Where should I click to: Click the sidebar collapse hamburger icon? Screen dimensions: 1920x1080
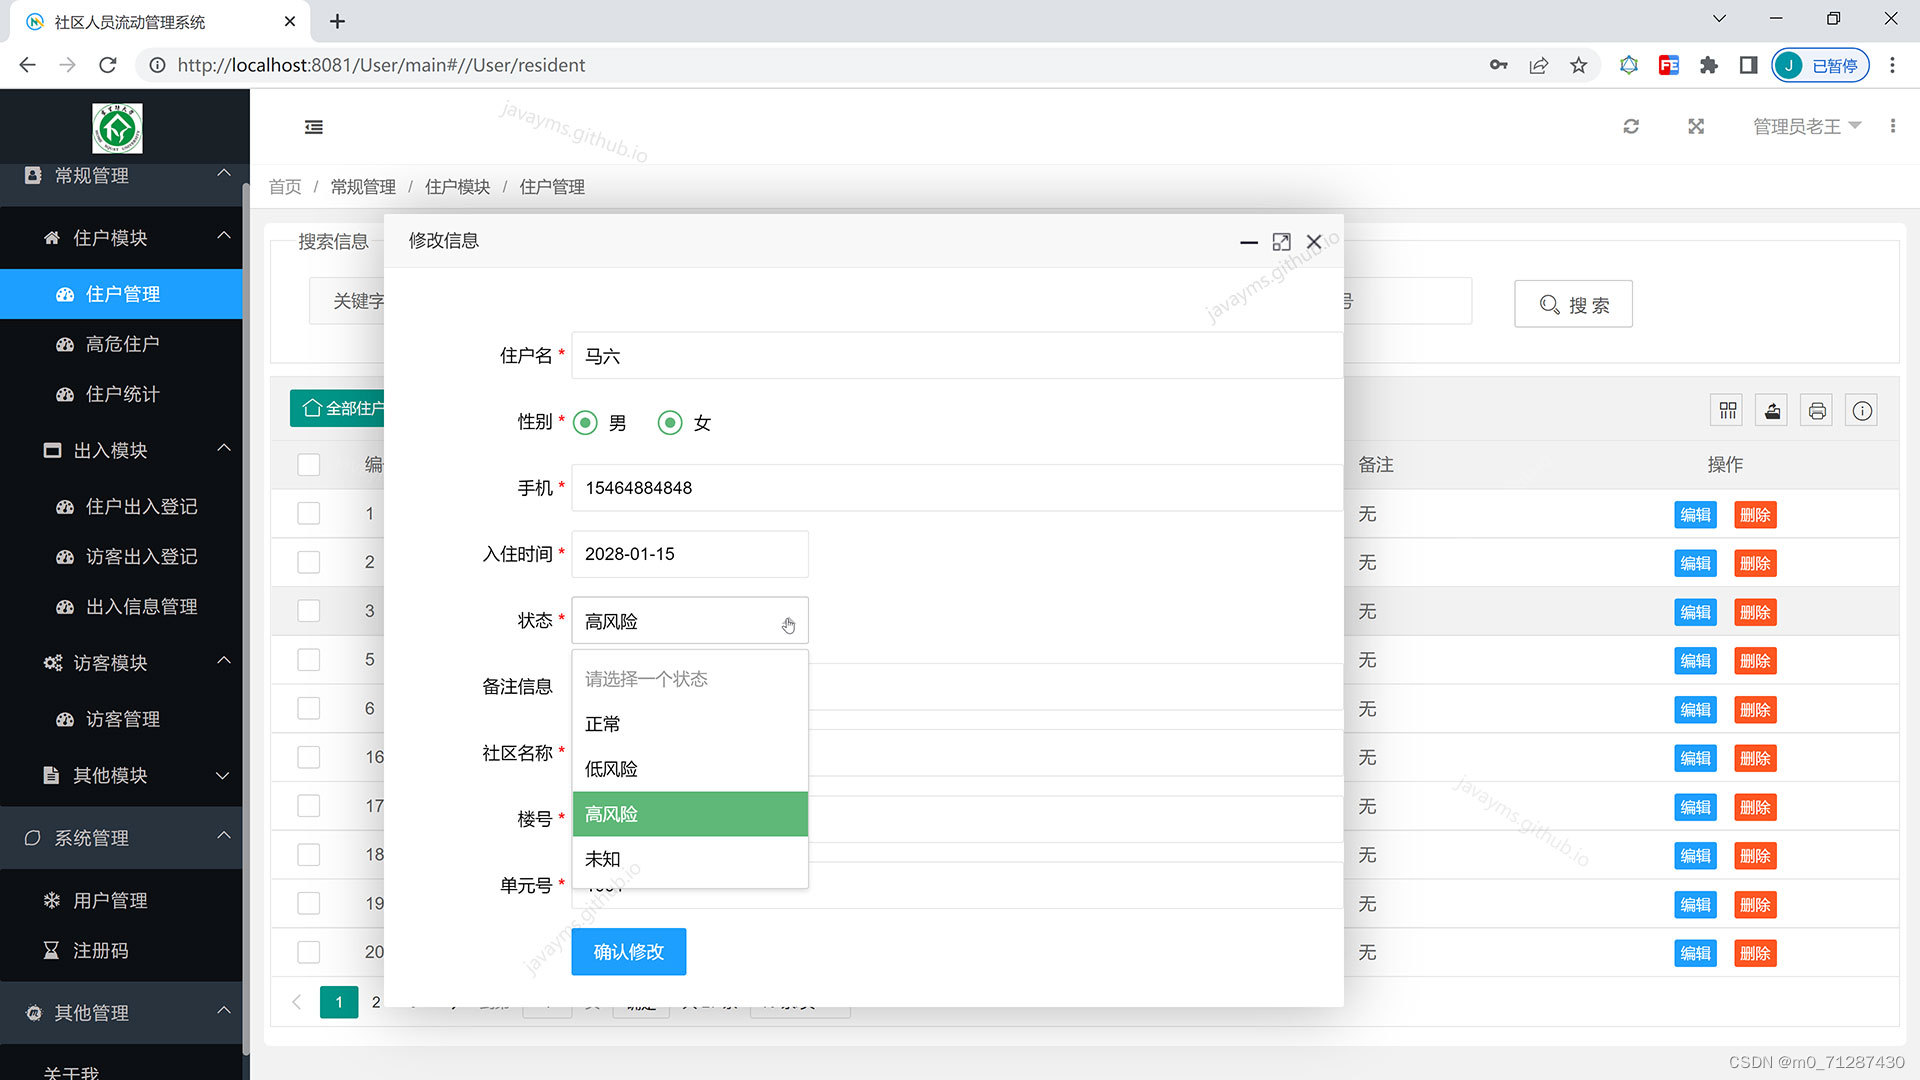tap(314, 127)
